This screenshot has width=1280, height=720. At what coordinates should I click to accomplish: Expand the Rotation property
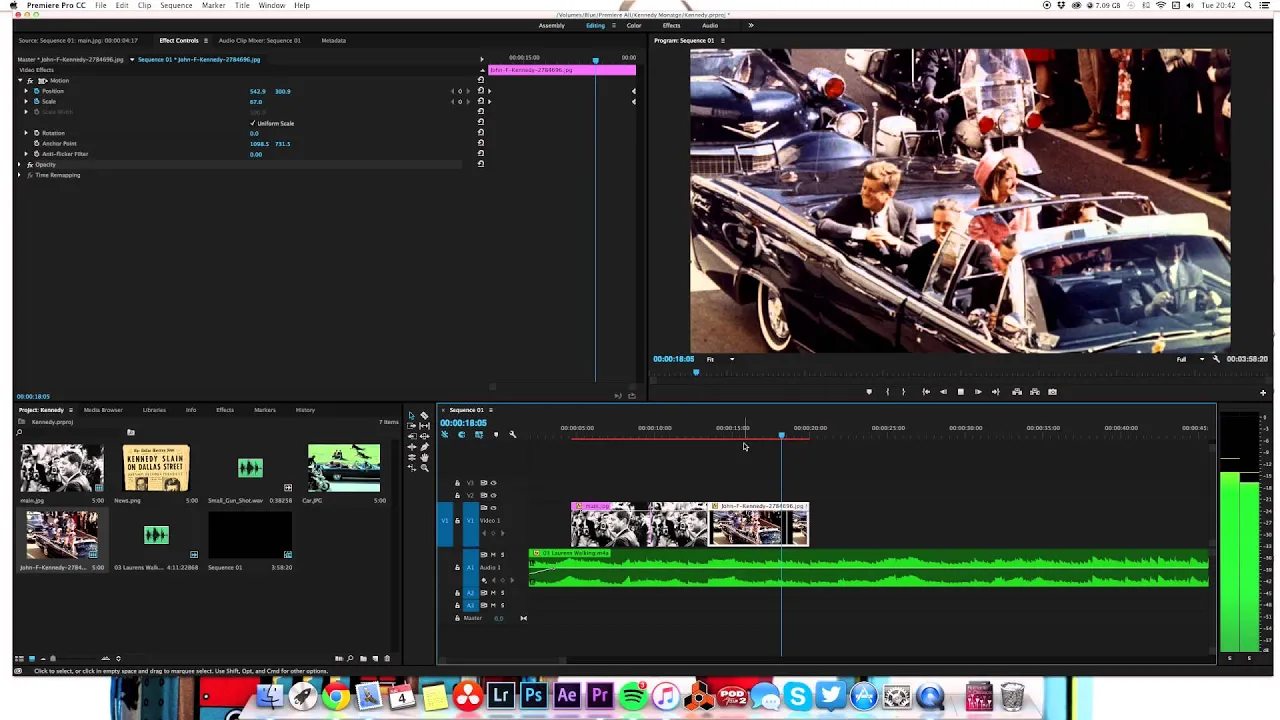click(x=26, y=133)
